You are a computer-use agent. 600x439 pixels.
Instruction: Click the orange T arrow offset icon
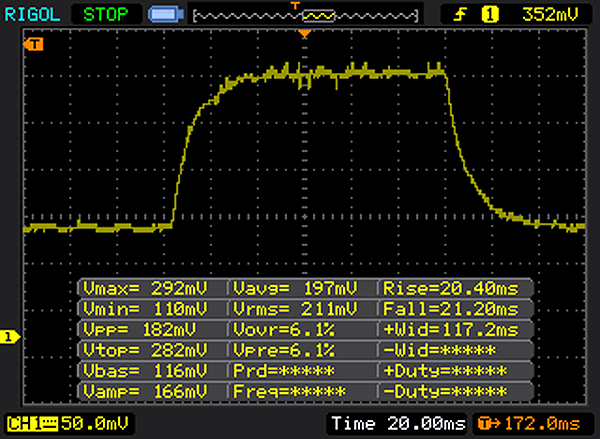pyautogui.click(x=489, y=424)
